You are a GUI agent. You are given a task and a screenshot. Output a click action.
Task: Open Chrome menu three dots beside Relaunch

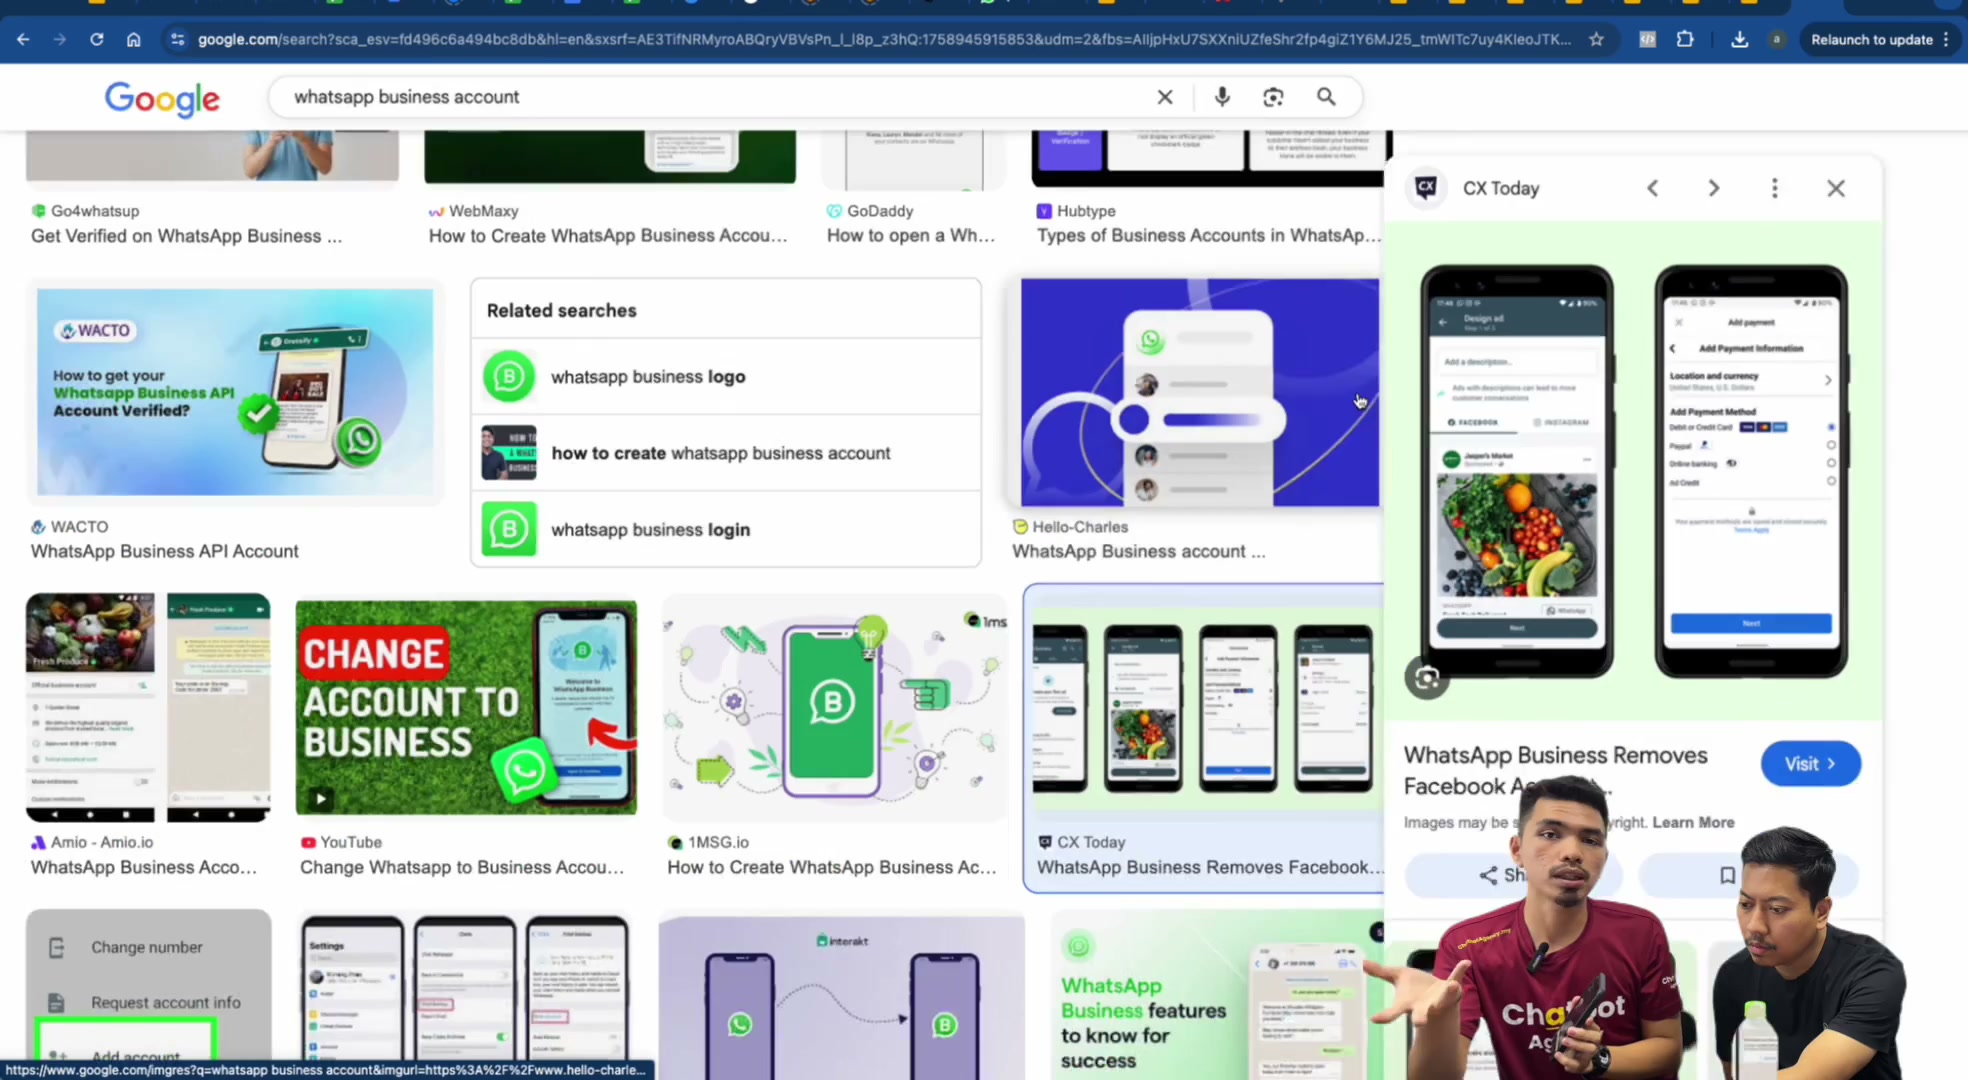(1946, 39)
